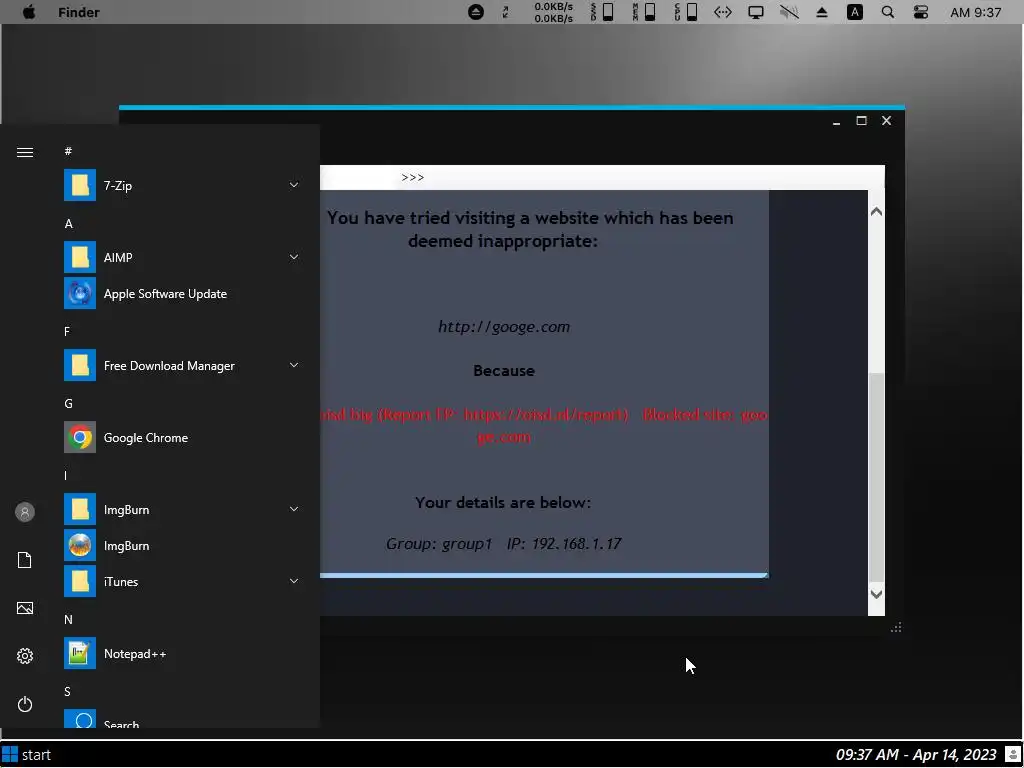Open Spotlight search magnifier
The height and width of the screenshot is (768, 1024).
coord(888,12)
